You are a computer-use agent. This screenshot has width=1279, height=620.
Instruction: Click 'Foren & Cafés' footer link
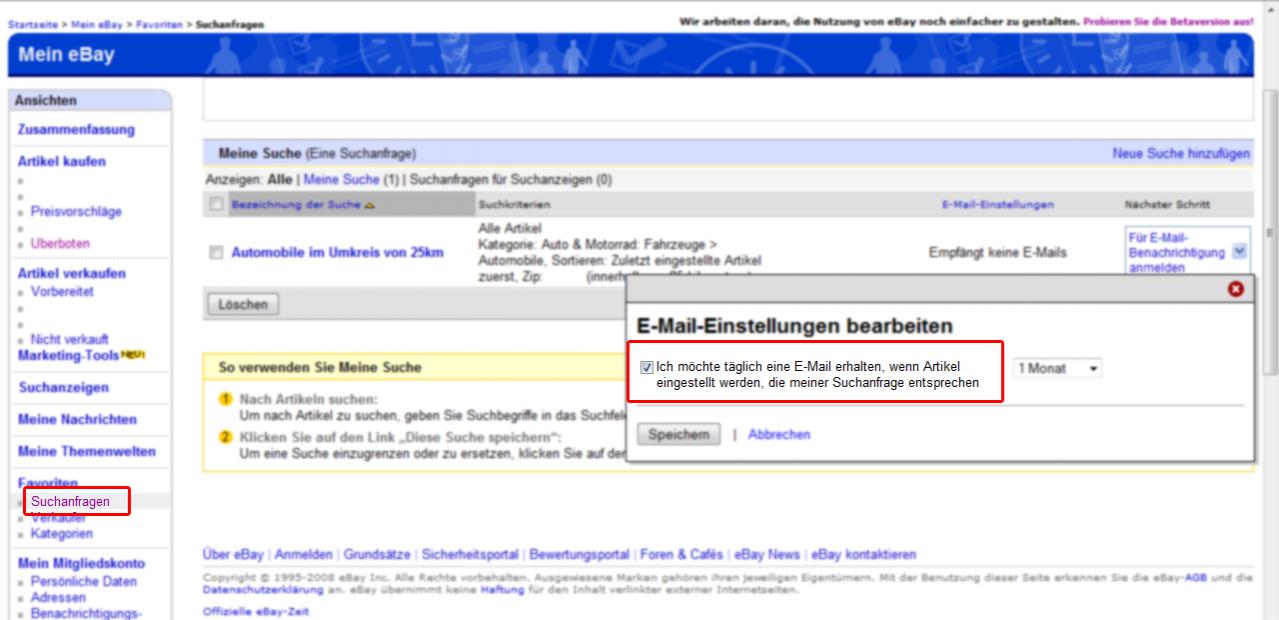click(682, 554)
